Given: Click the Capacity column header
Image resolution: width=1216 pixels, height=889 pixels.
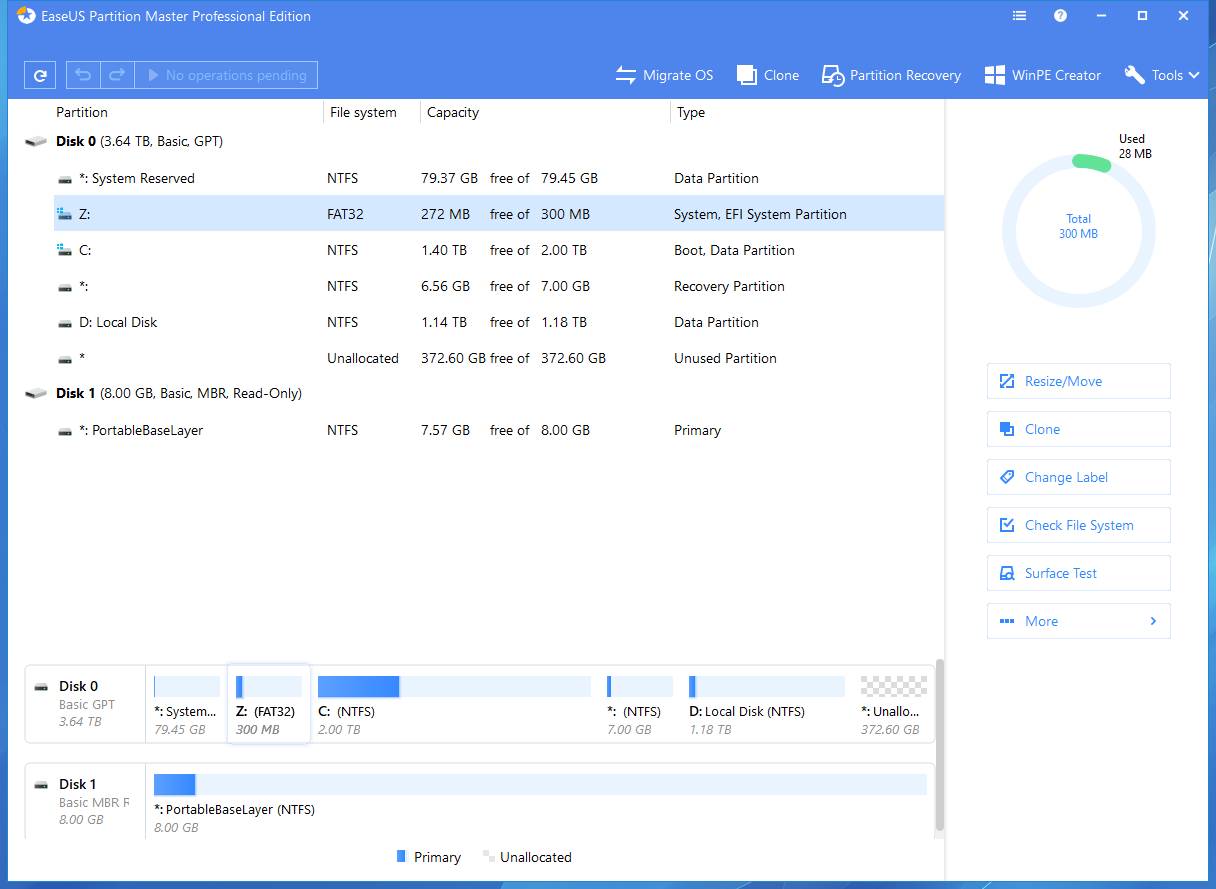Looking at the screenshot, I should [453, 112].
